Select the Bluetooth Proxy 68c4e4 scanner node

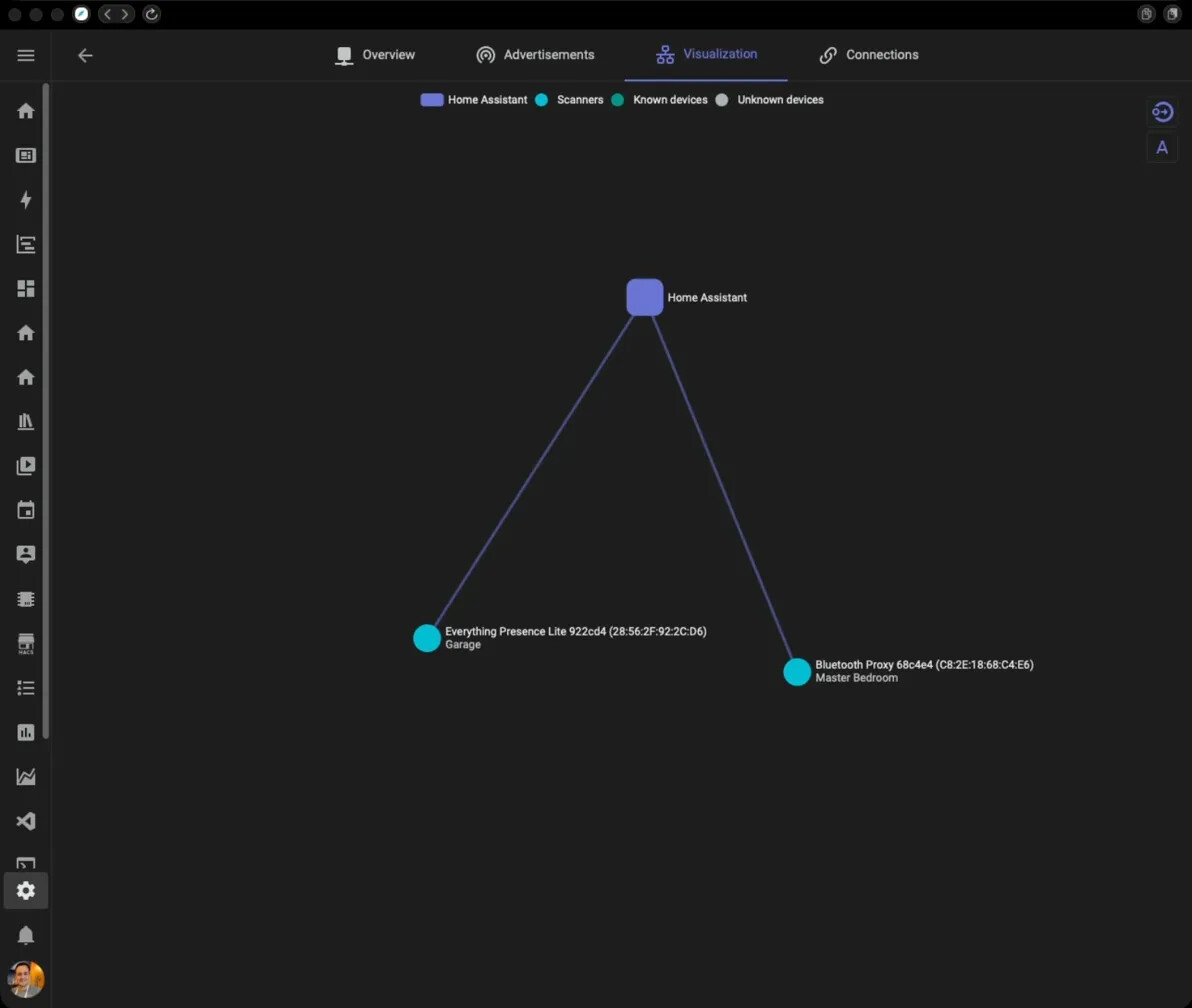click(x=797, y=671)
